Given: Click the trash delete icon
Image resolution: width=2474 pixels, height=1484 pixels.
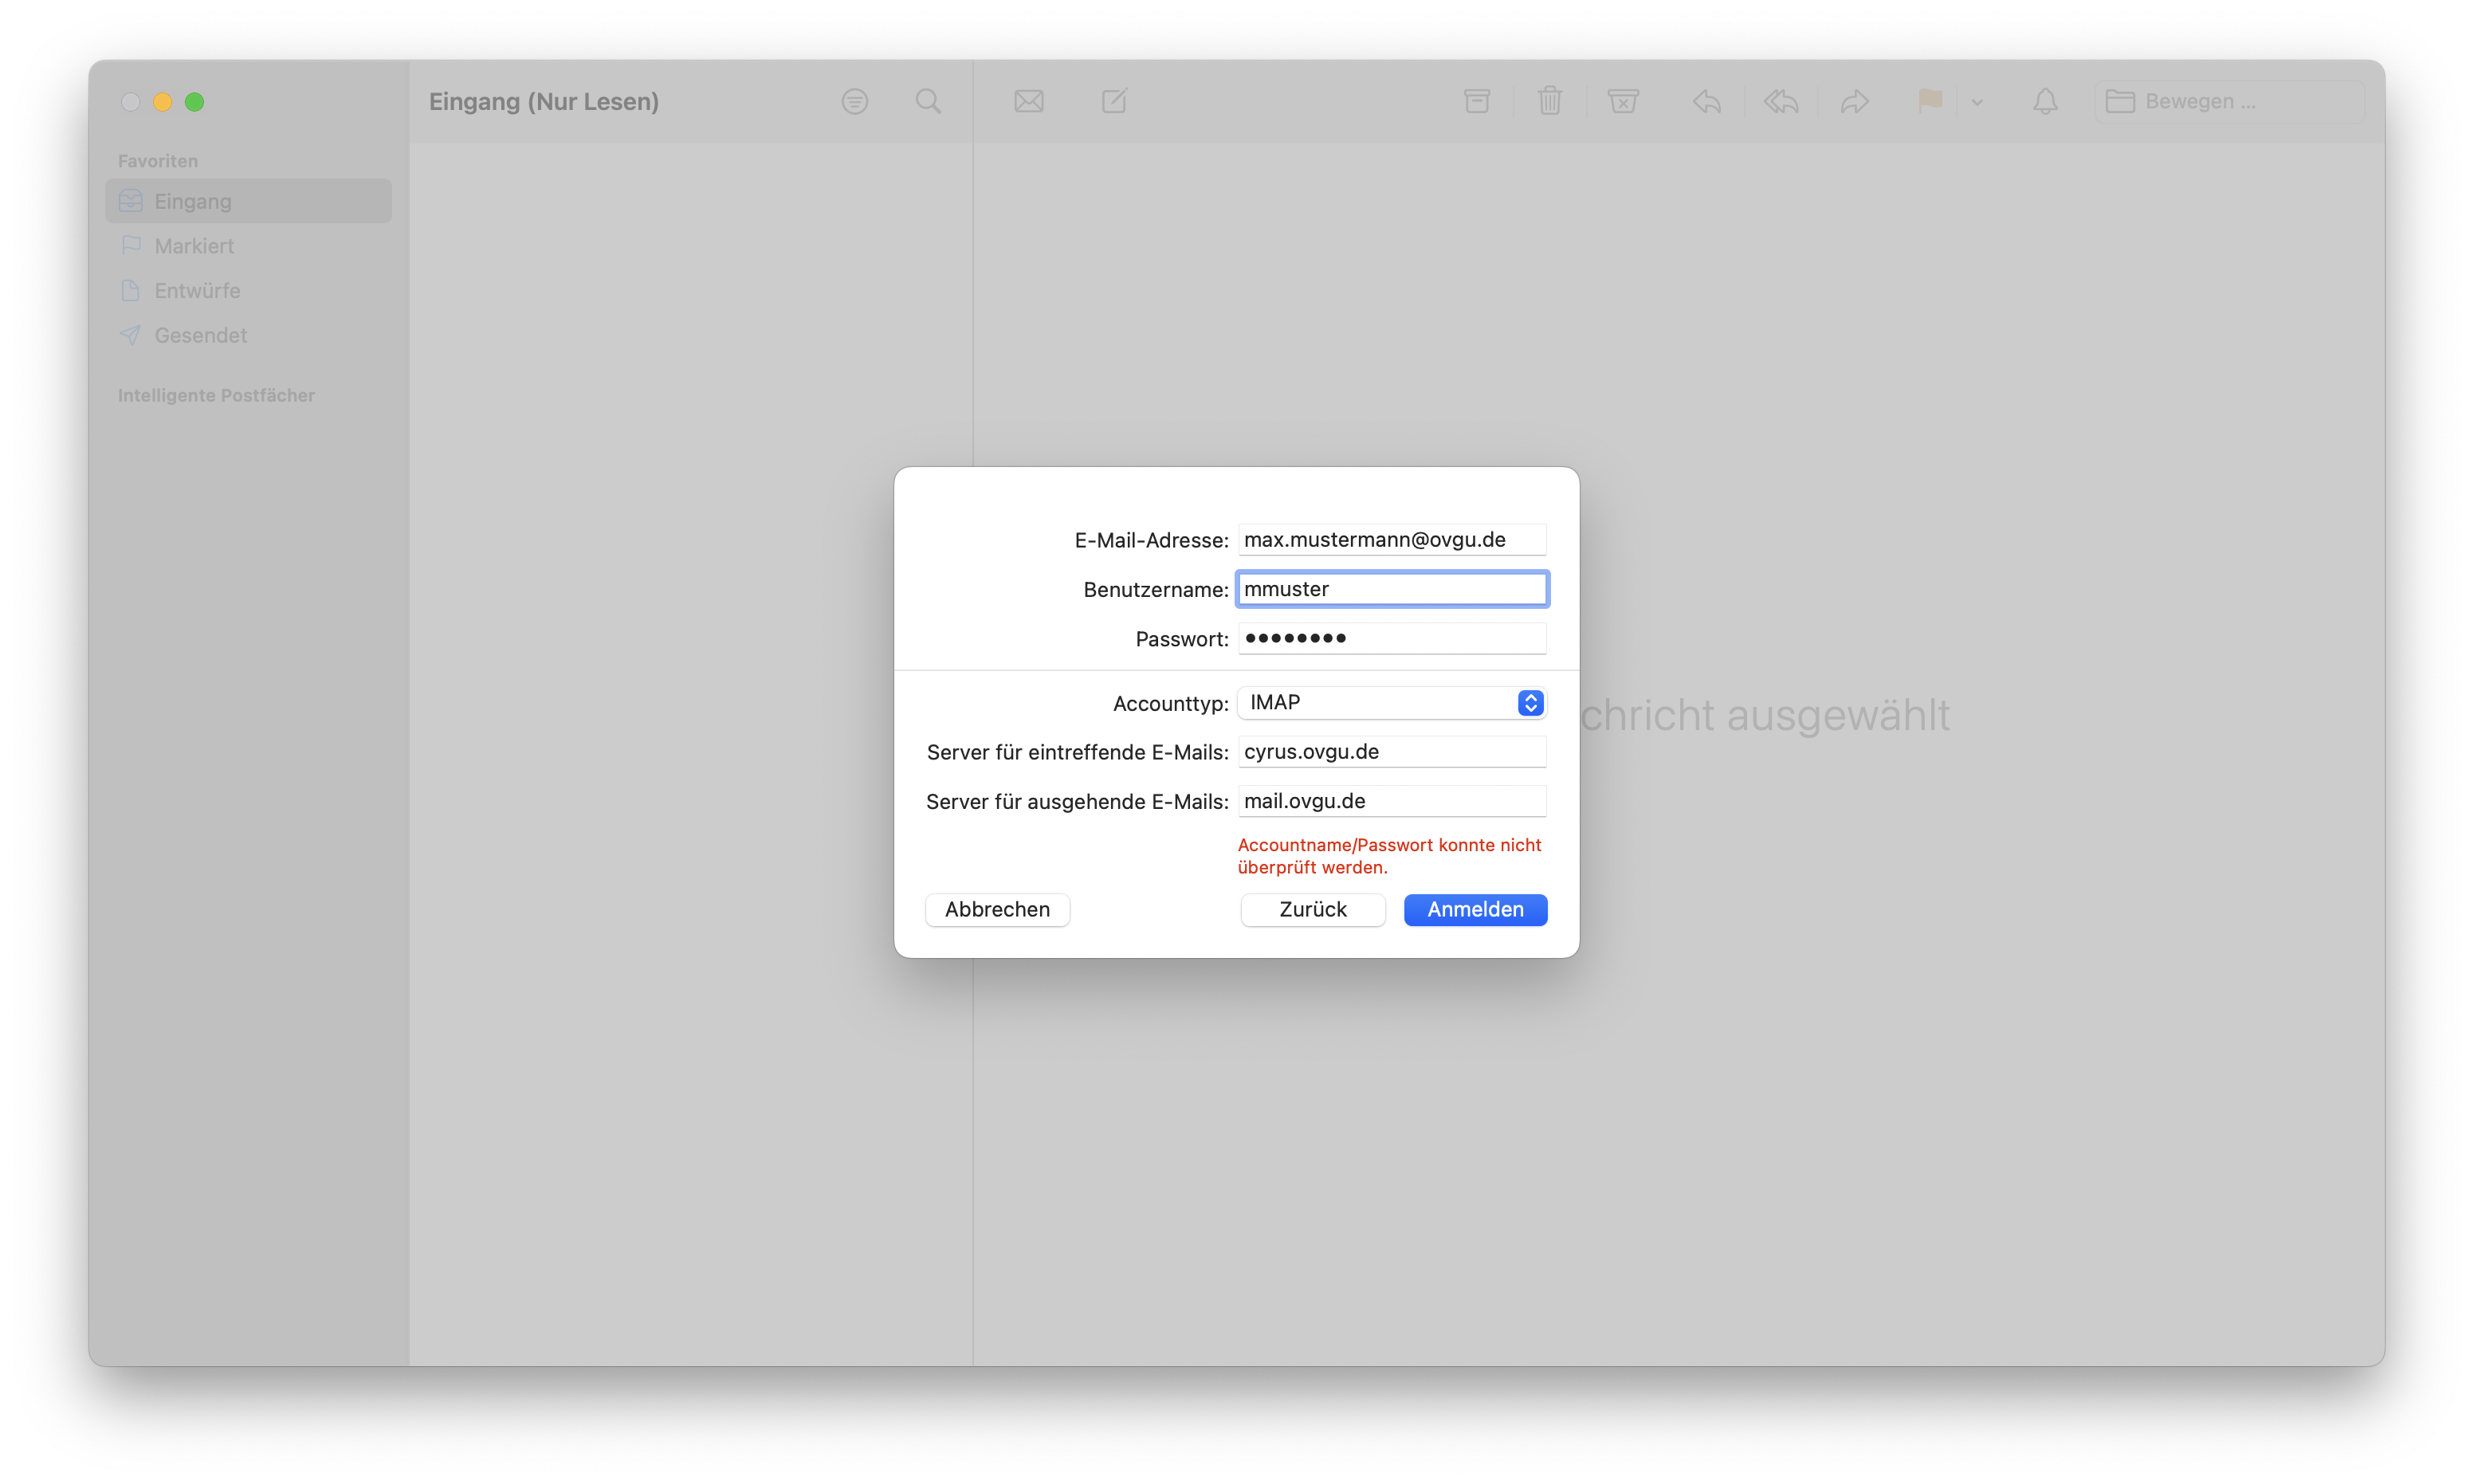Looking at the screenshot, I should click(1549, 101).
